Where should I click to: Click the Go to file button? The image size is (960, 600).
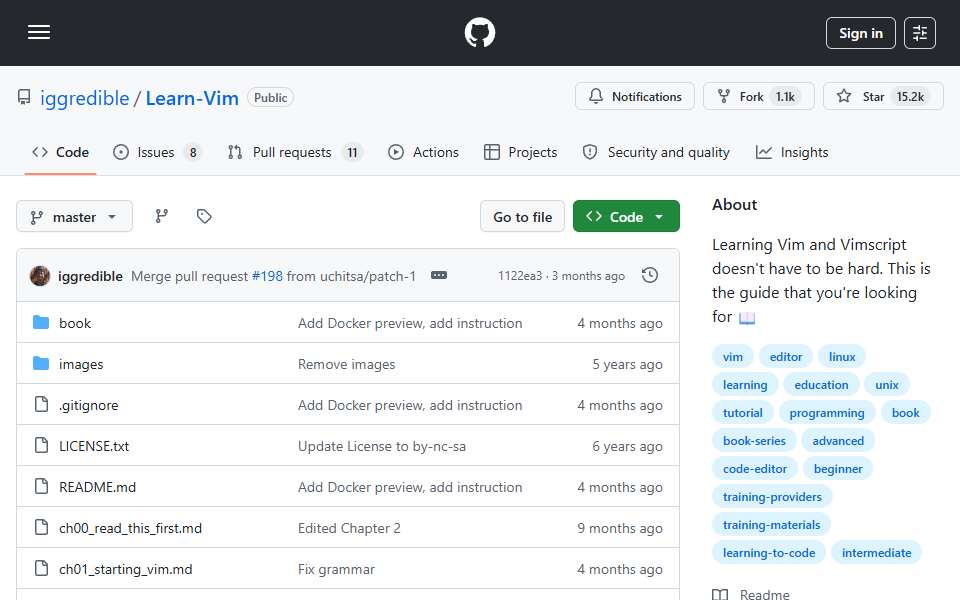pyautogui.click(x=522, y=217)
